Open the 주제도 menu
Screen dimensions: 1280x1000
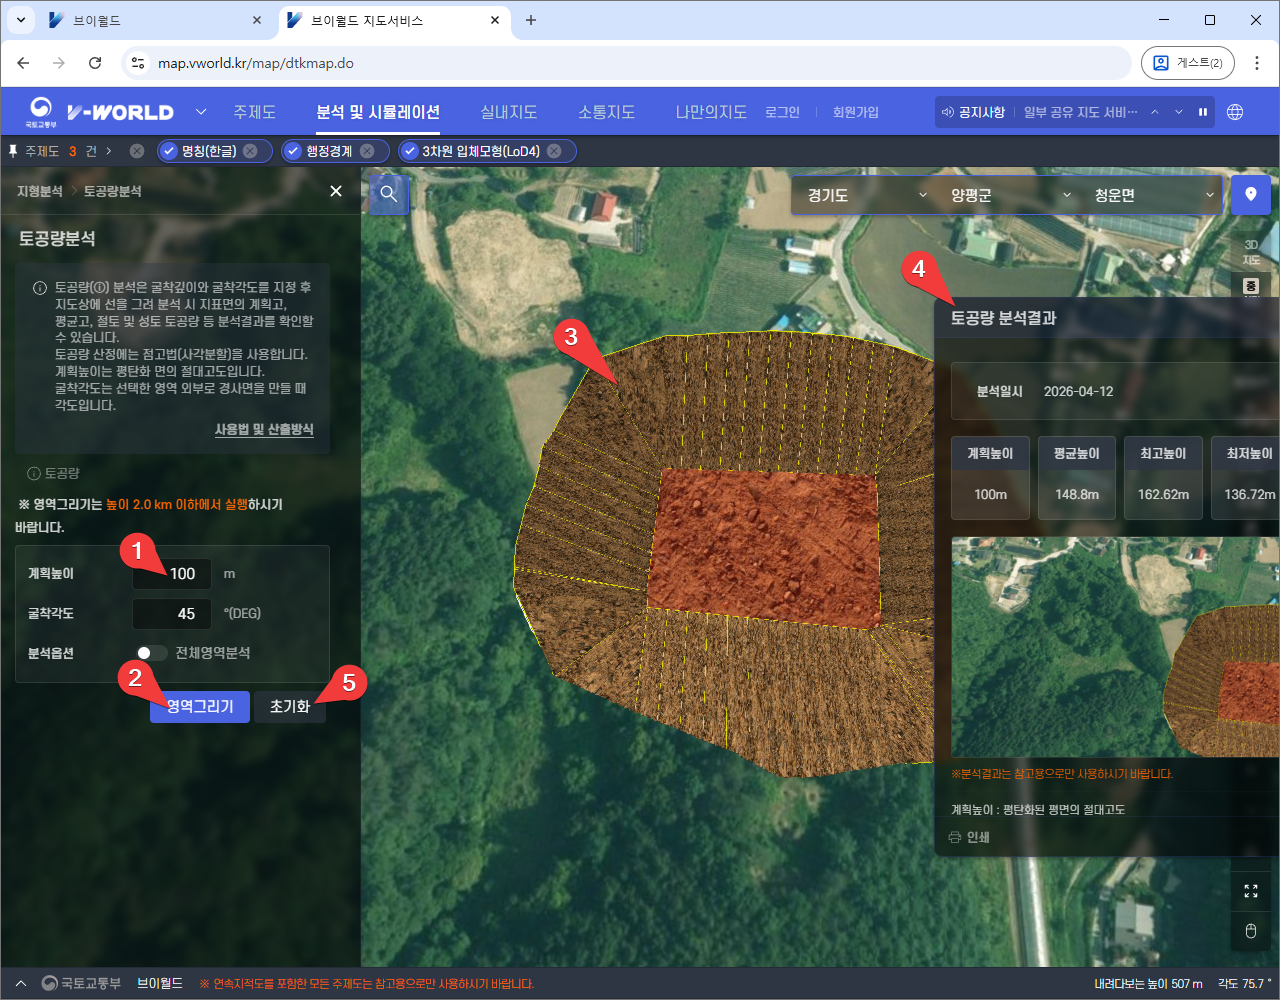254,112
